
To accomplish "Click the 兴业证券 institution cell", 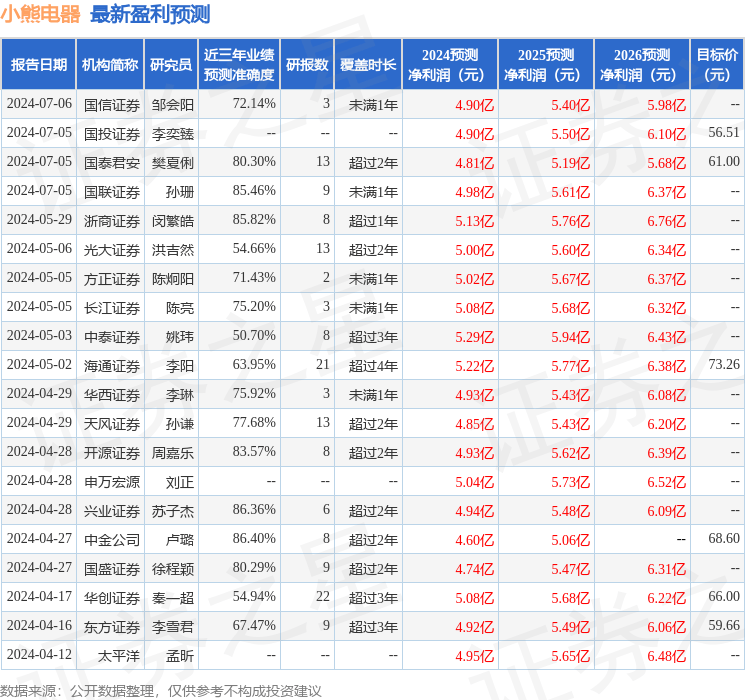I will tap(112, 510).
